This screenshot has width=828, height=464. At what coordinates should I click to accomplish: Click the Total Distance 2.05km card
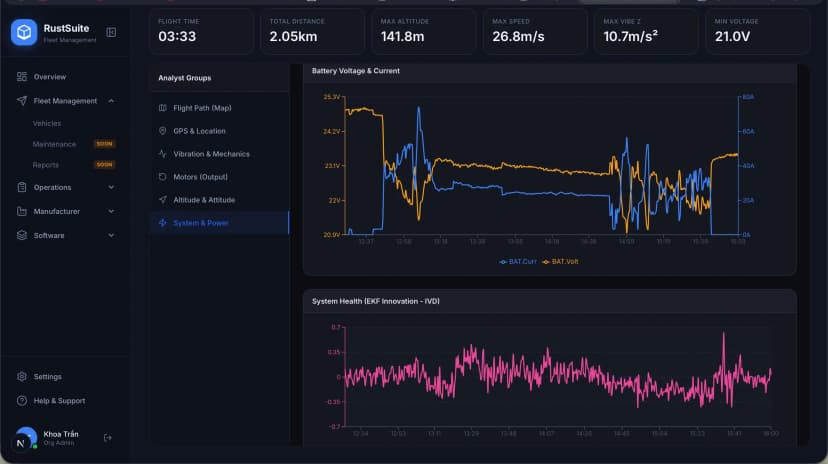pyautogui.click(x=313, y=32)
